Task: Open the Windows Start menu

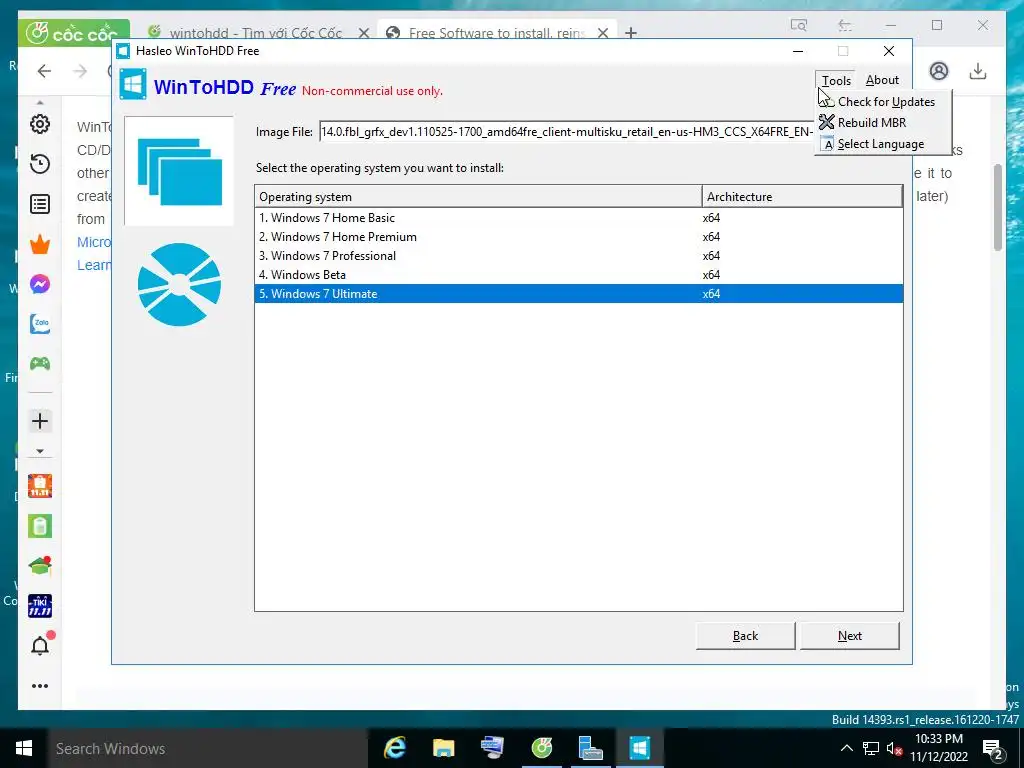Action: 24,748
